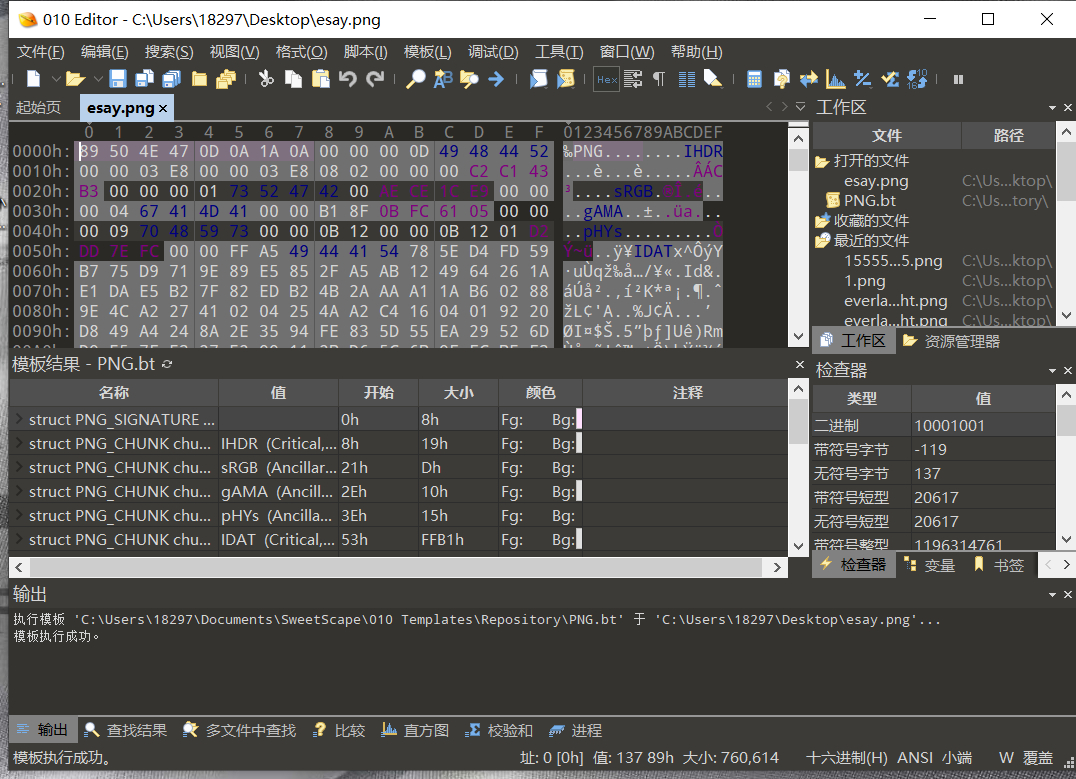Open the new-file dropdown arrow
The image size is (1076, 779).
pyautogui.click(x=56, y=79)
